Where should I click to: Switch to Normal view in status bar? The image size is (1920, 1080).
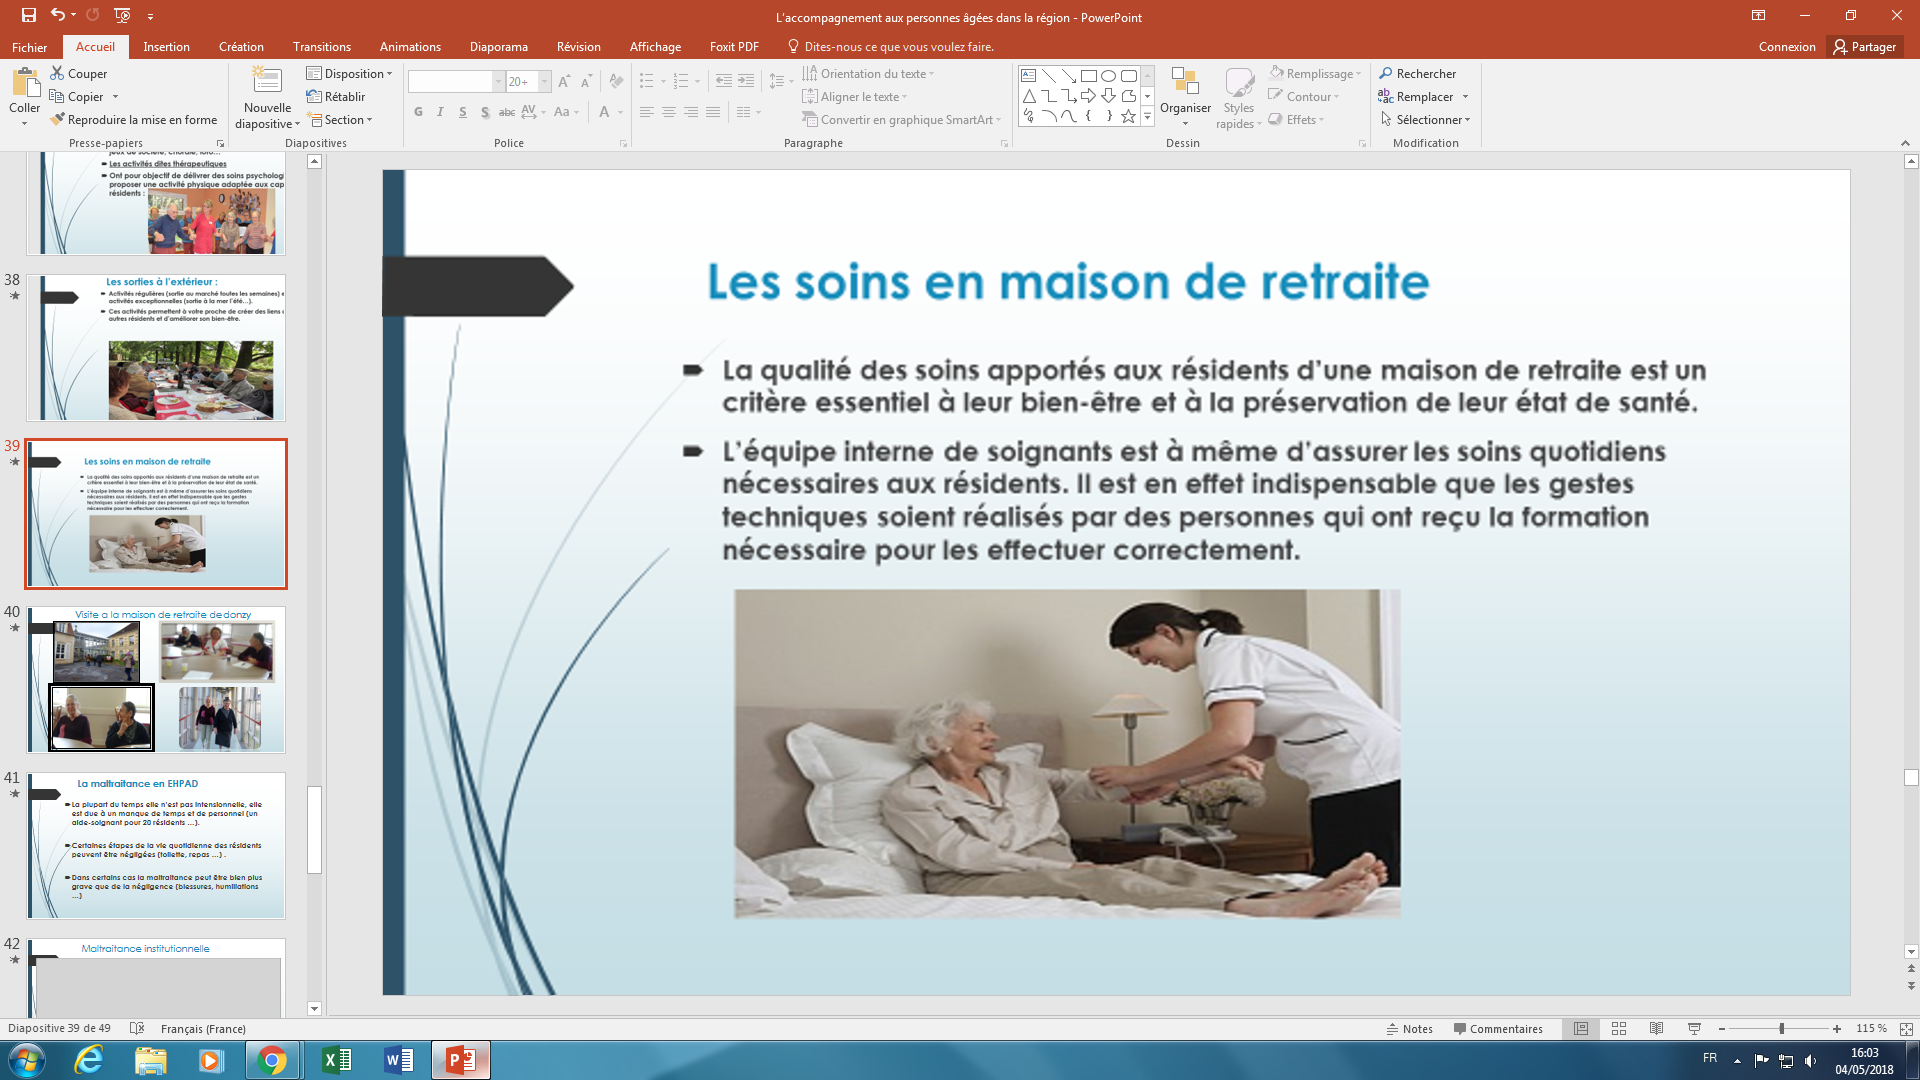(x=1581, y=1029)
